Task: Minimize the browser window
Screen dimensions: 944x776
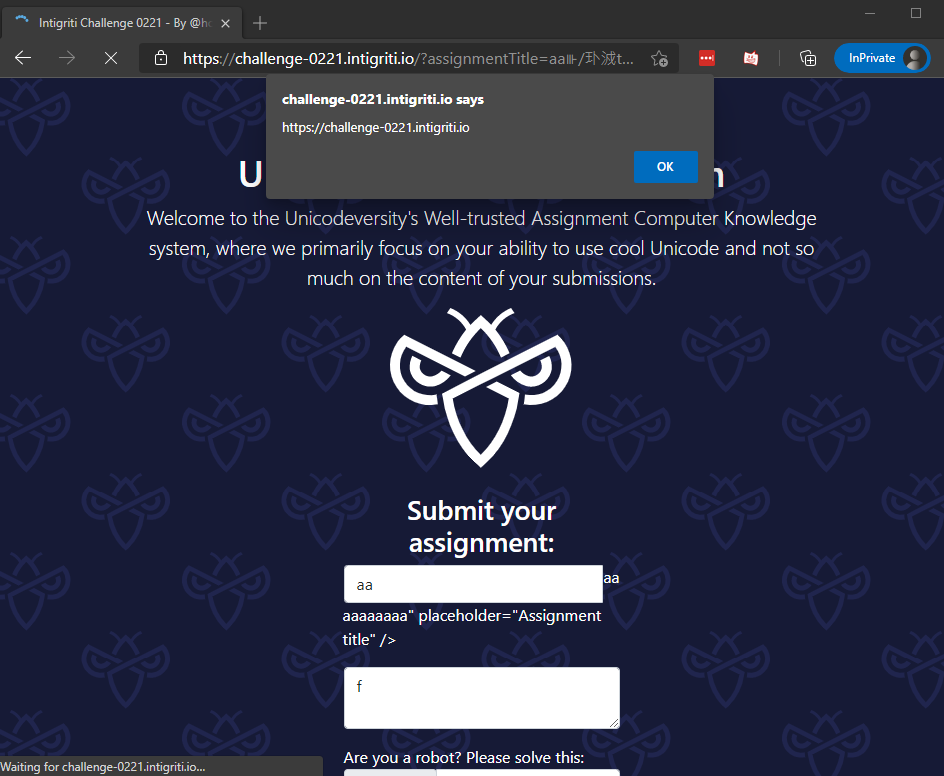Action: (x=869, y=13)
